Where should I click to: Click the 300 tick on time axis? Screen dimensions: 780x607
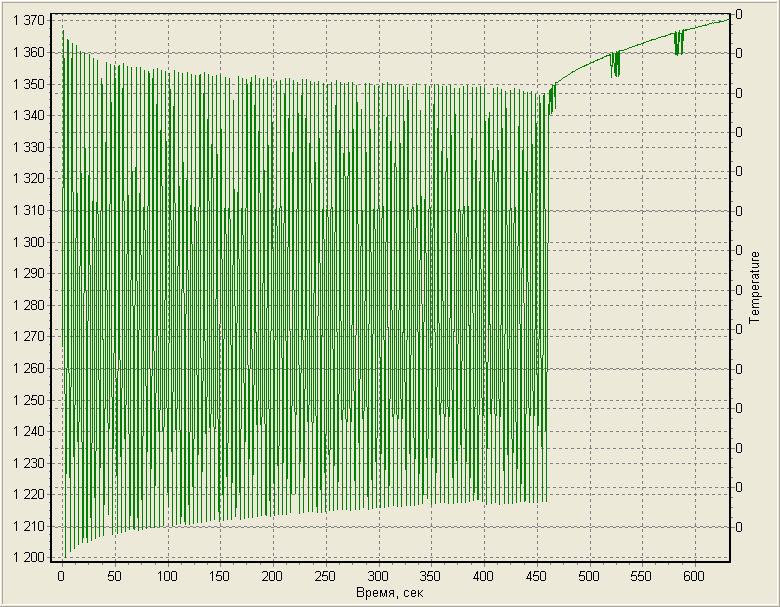coord(378,576)
